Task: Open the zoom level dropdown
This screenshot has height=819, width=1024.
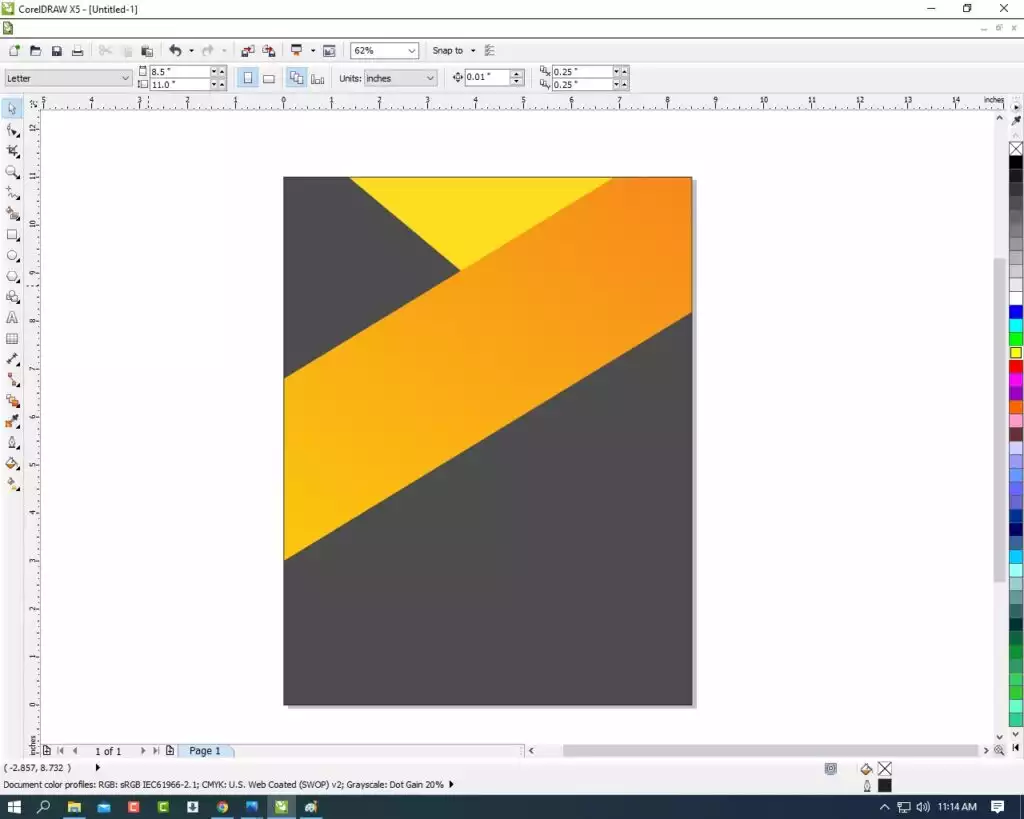Action: click(x=411, y=51)
